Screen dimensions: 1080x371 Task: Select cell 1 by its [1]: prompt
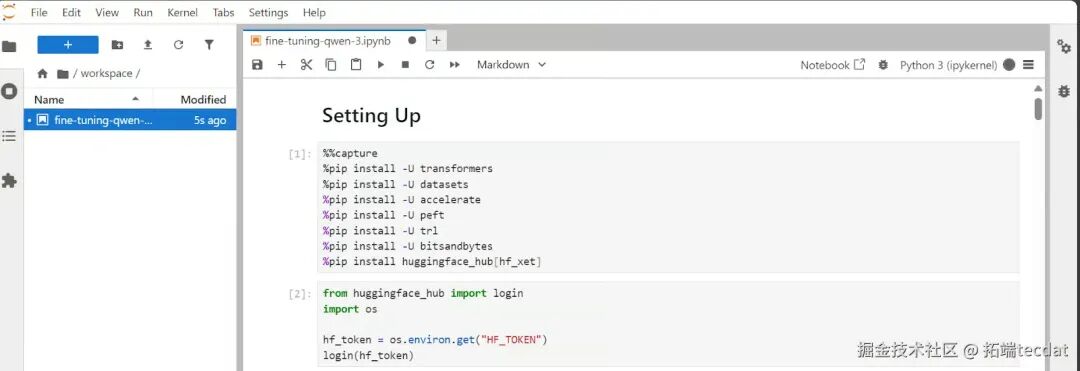pyautogui.click(x=299, y=154)
